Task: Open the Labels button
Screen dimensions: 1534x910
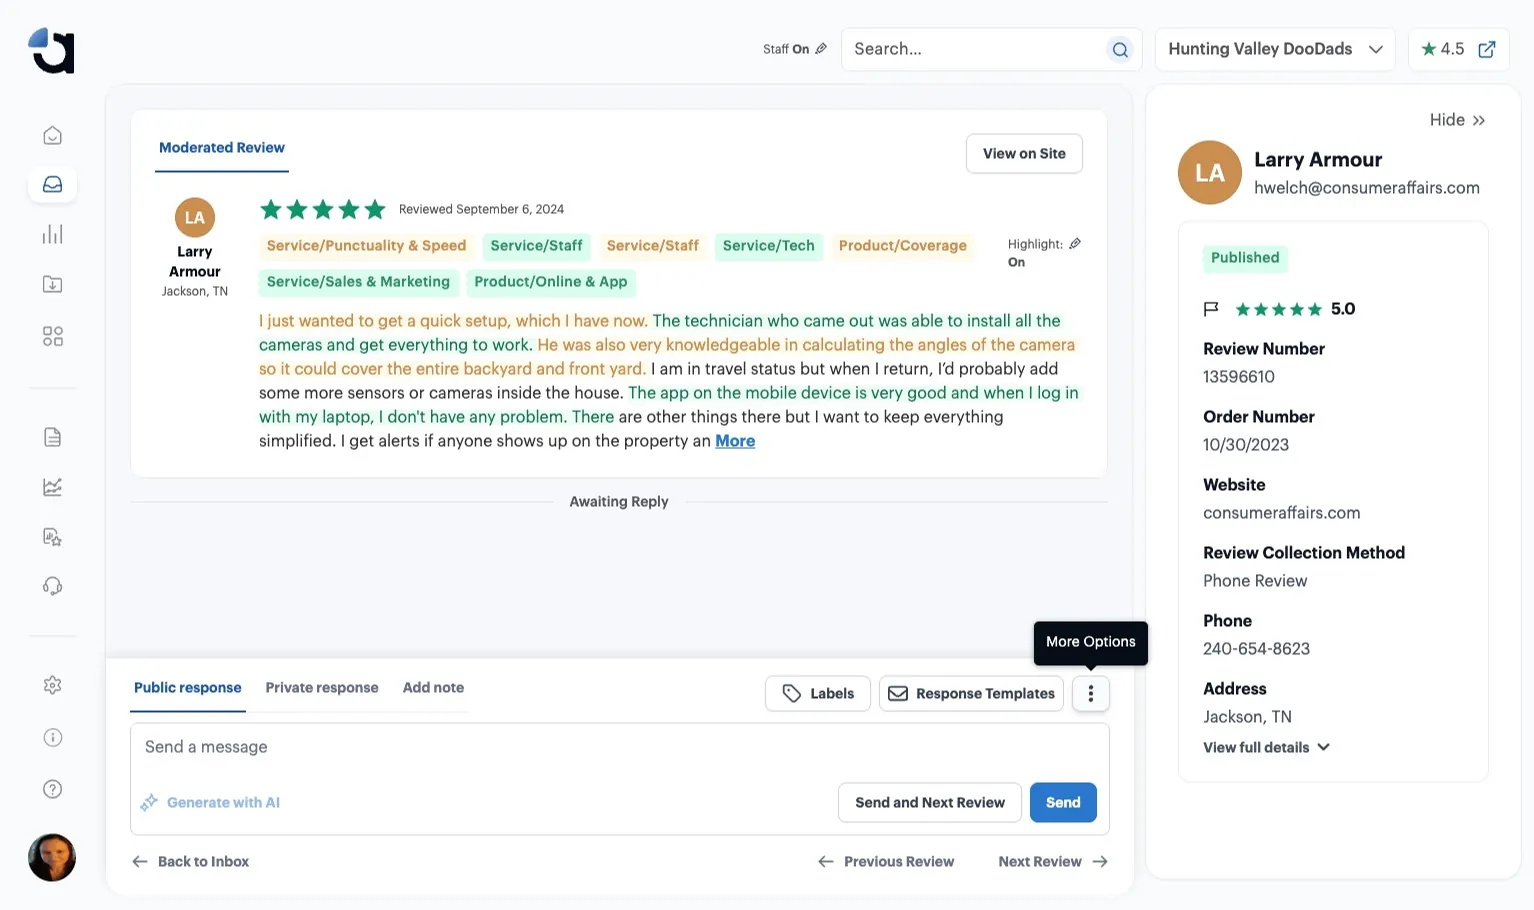Action: coord(818,693)
